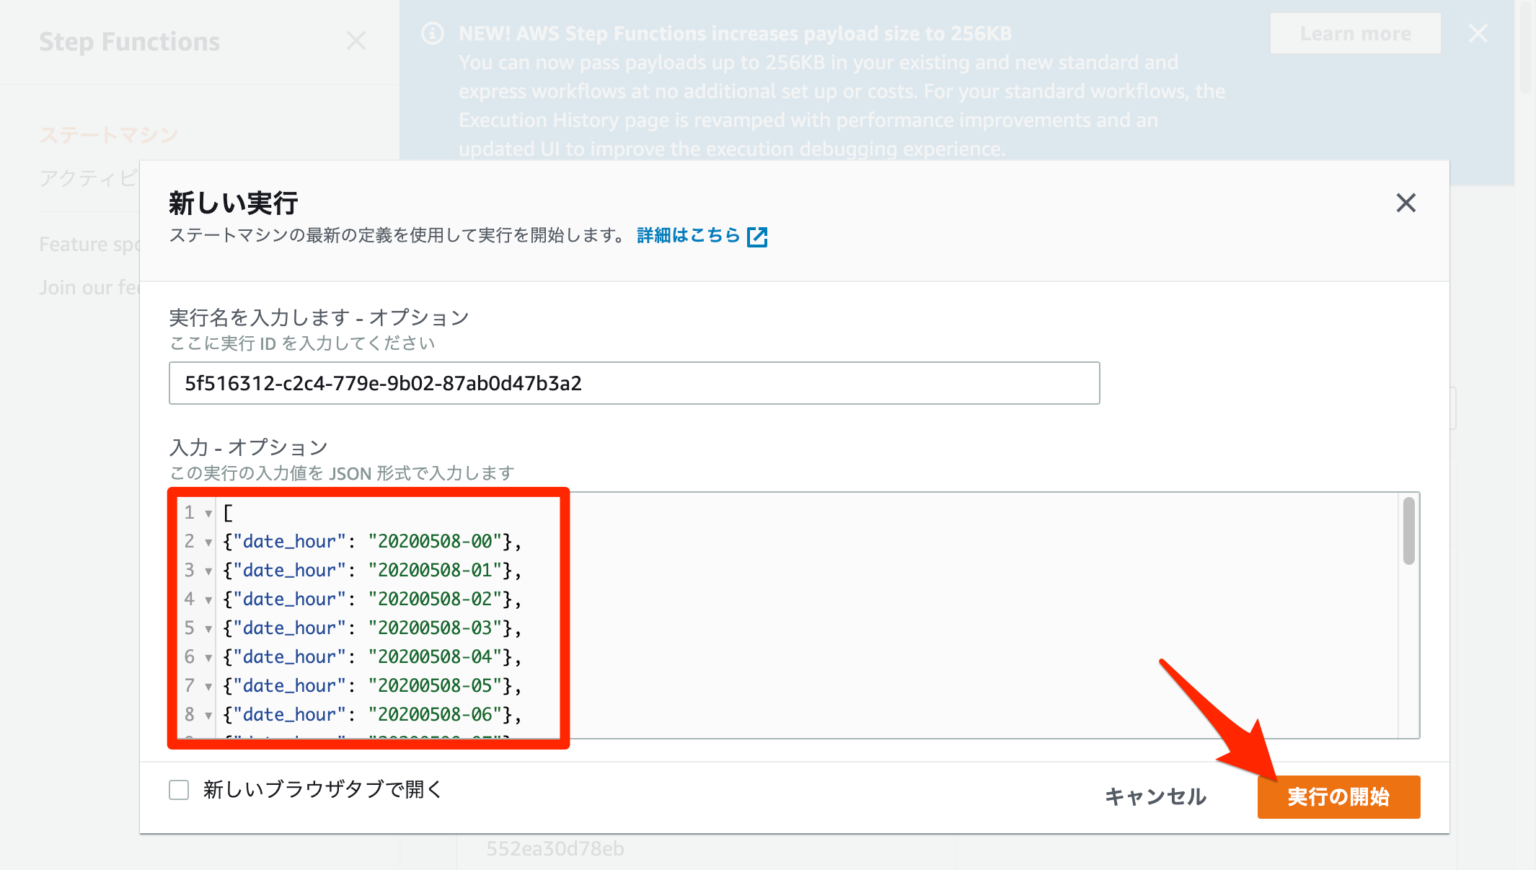Viewport: 1536px width, 870px height.
Task: Close the Step Functions side panel
Action: (356, 41)
